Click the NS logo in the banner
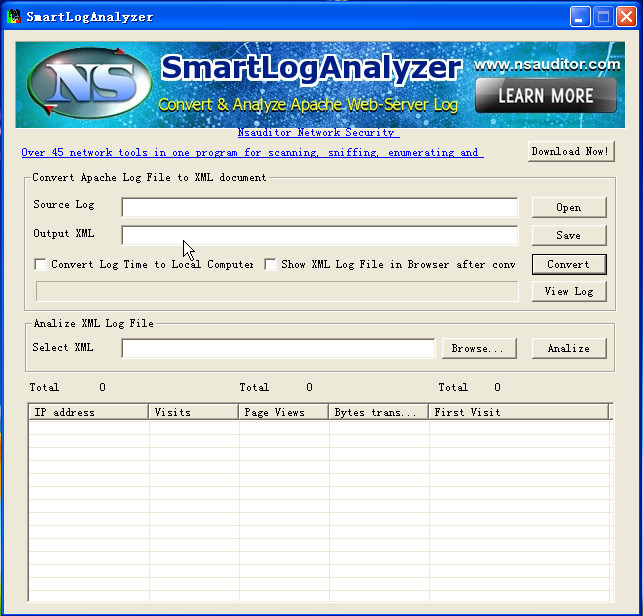The width and height of the screenshot is (643, 616). (x=89, y=82)
